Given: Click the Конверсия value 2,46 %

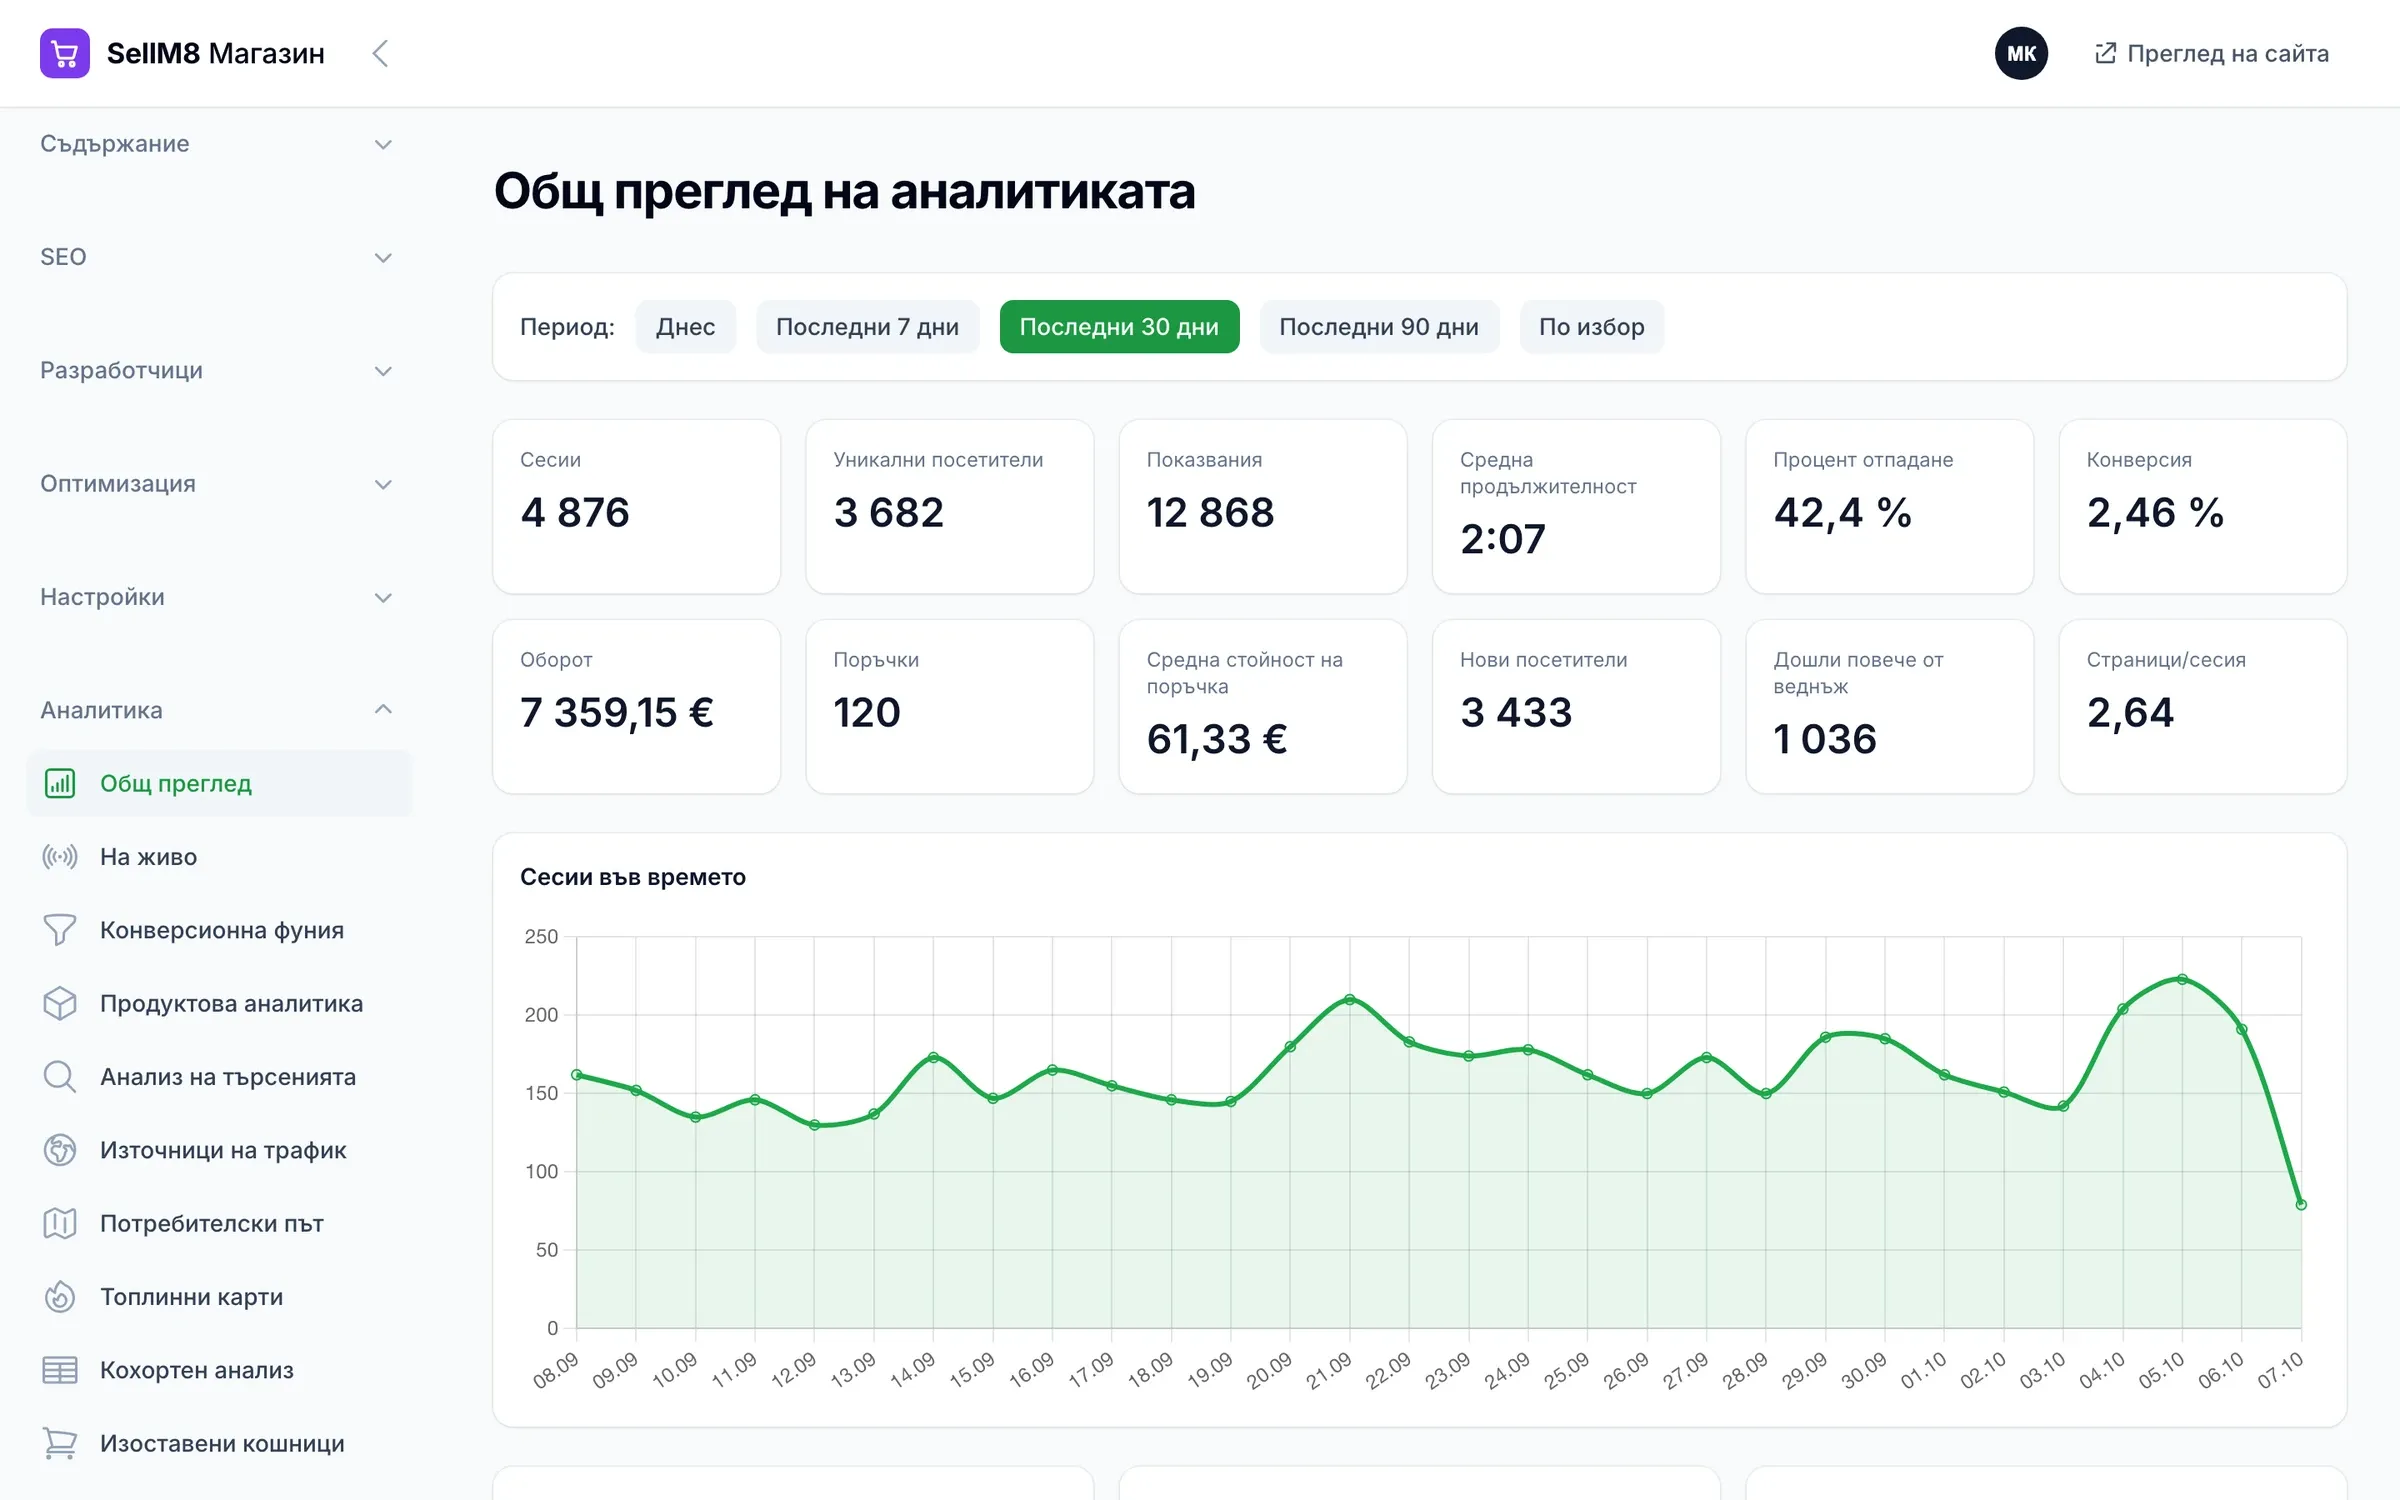Looking at the screenshot, I should click(x=2155, y=513).
